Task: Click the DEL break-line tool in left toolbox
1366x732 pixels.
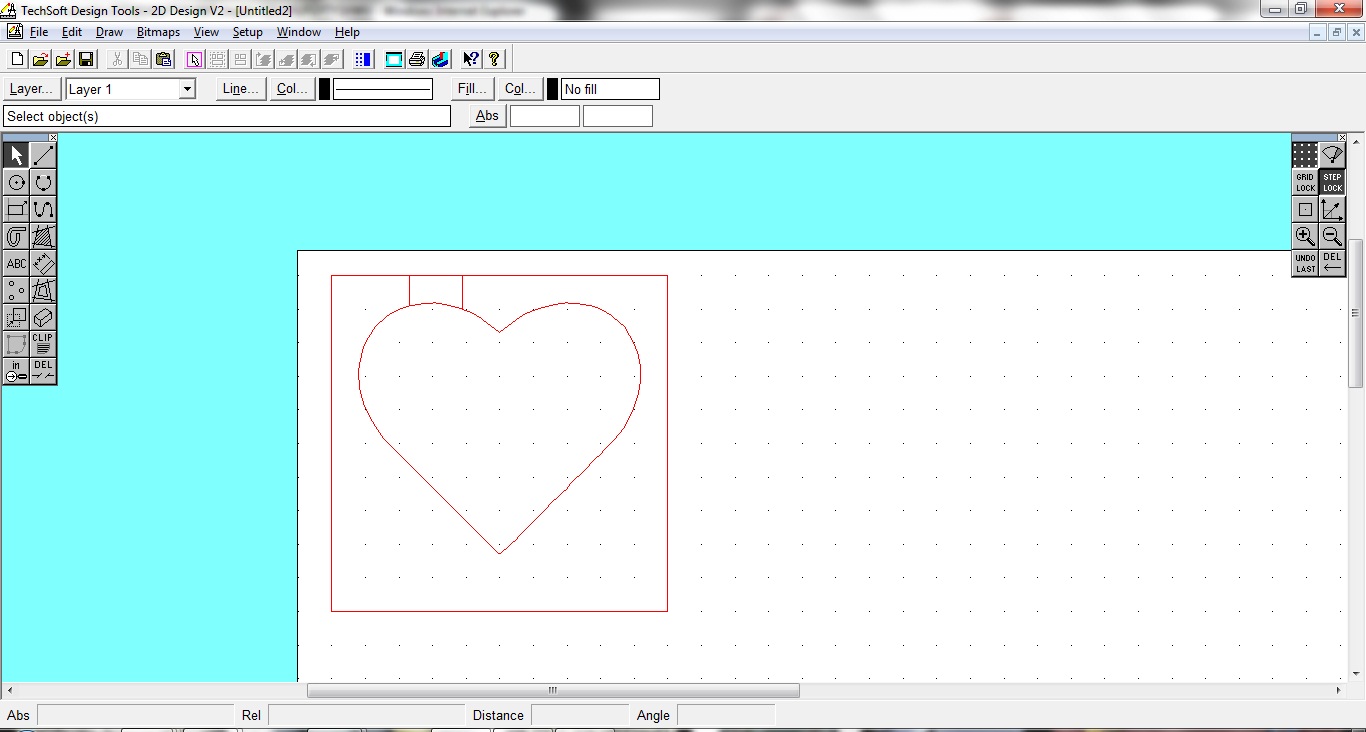Action: [x=43, y=371]
